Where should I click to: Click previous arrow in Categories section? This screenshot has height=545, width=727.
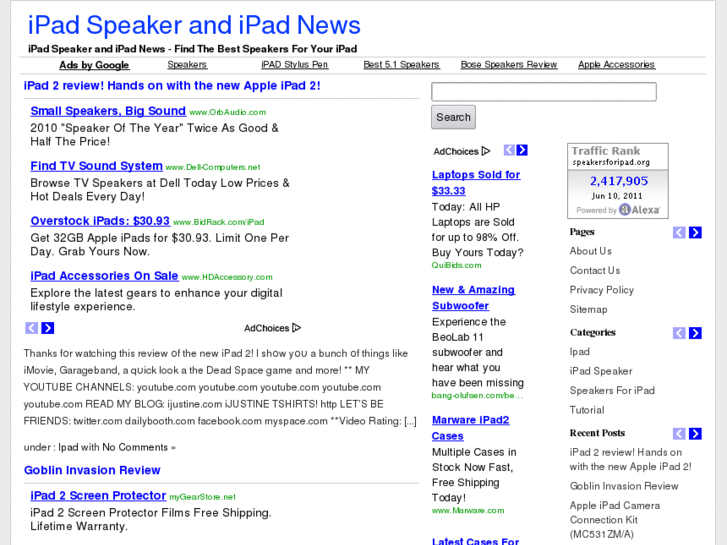tap(679, 333)
